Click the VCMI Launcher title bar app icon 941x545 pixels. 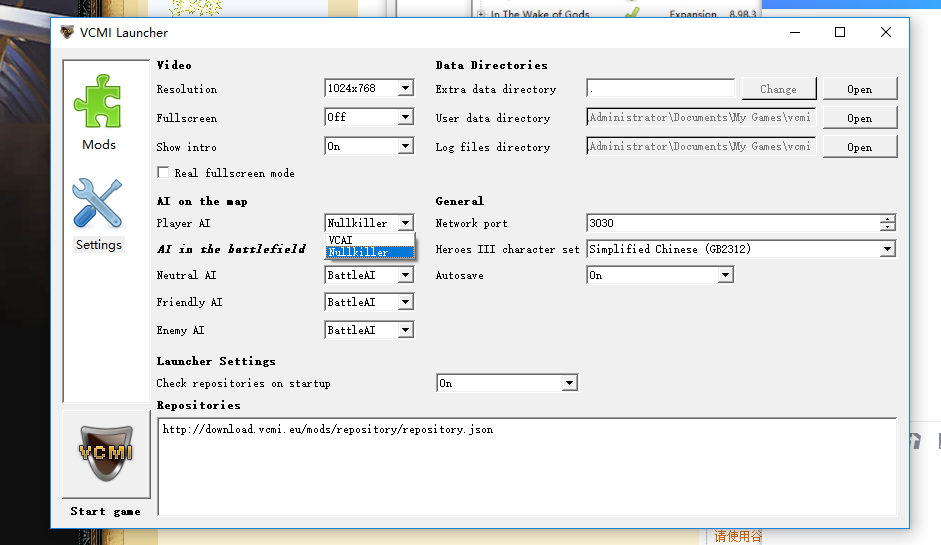click(x=67, y=32)
